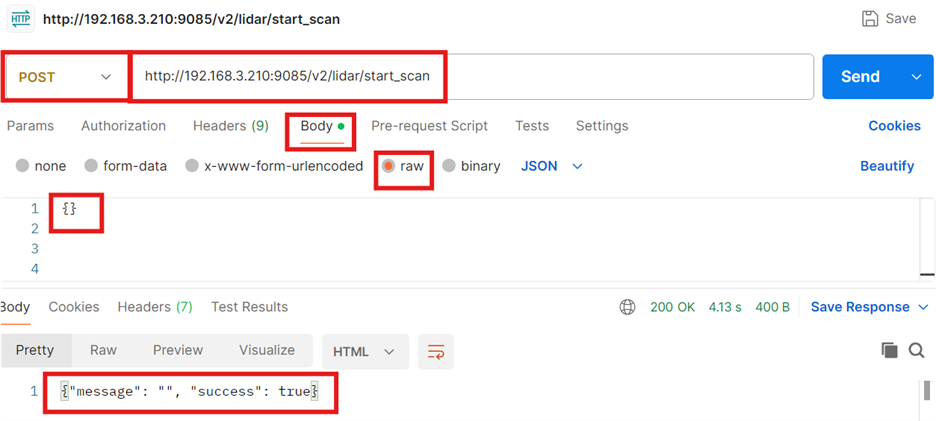Click the wrap lines icon in response toolbar

coord(436,351)
